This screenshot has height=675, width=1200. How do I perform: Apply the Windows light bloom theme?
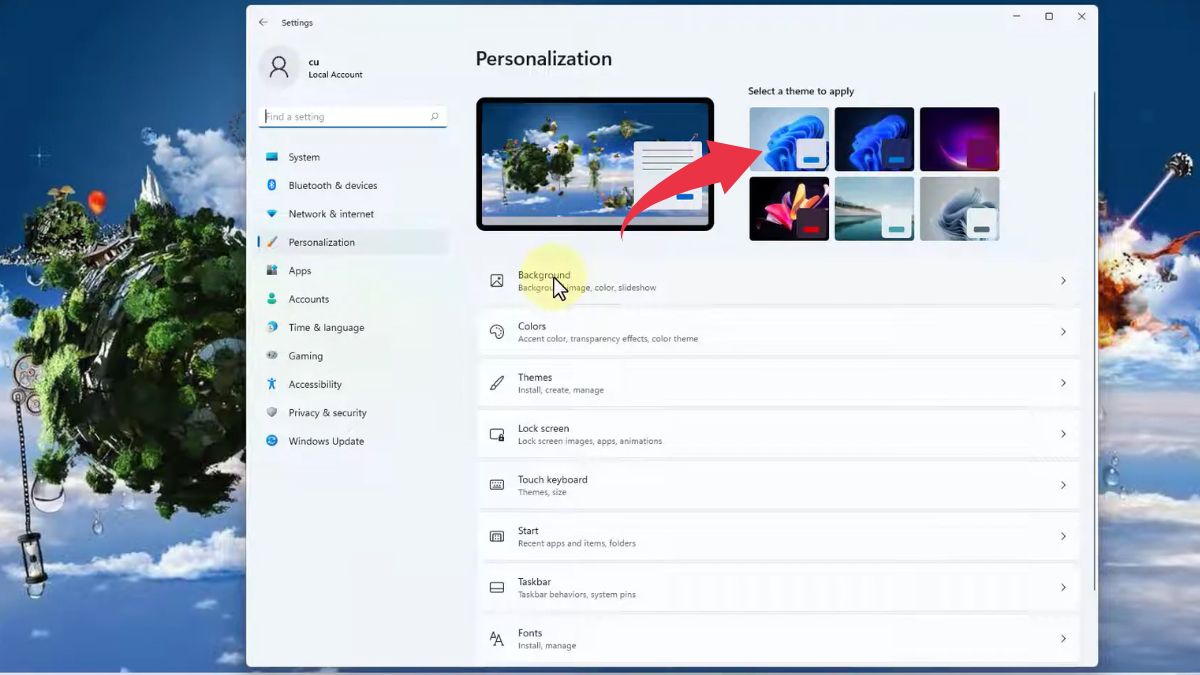pos(789,139)
